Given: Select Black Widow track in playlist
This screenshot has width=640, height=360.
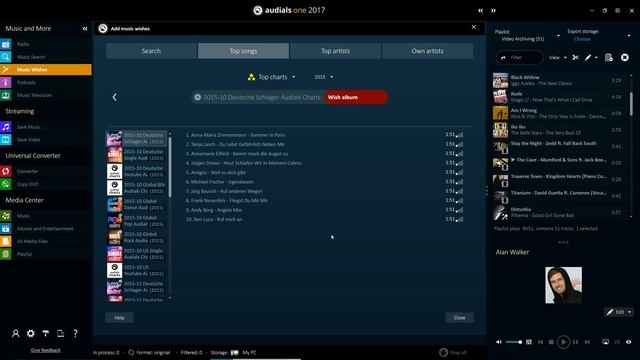Looking at the screenshot, I should [558, 80].
